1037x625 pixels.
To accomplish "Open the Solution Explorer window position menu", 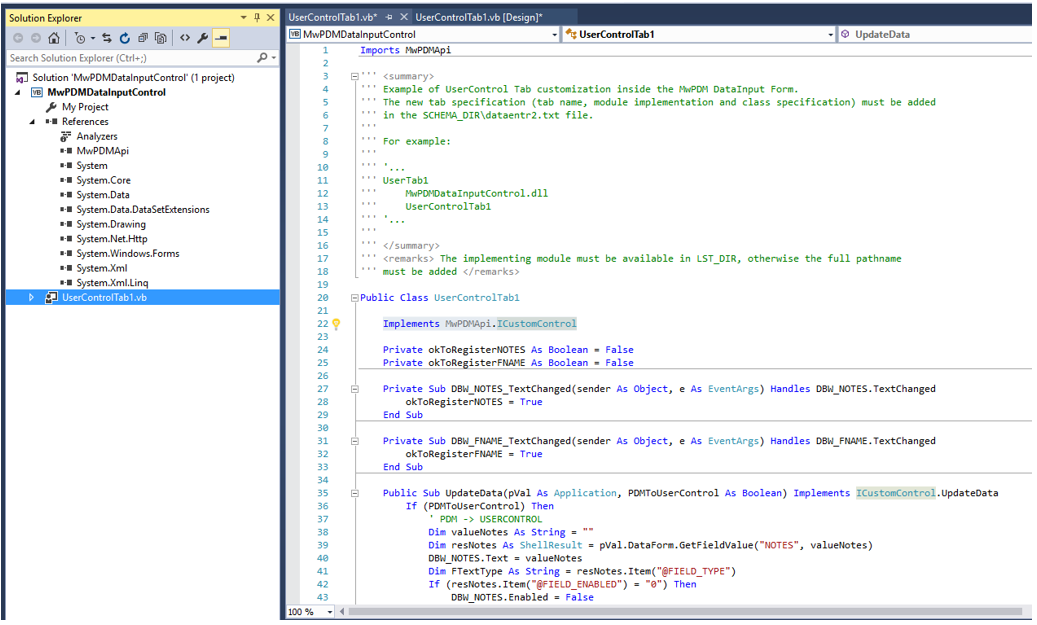I will click(x=243, y=18).
